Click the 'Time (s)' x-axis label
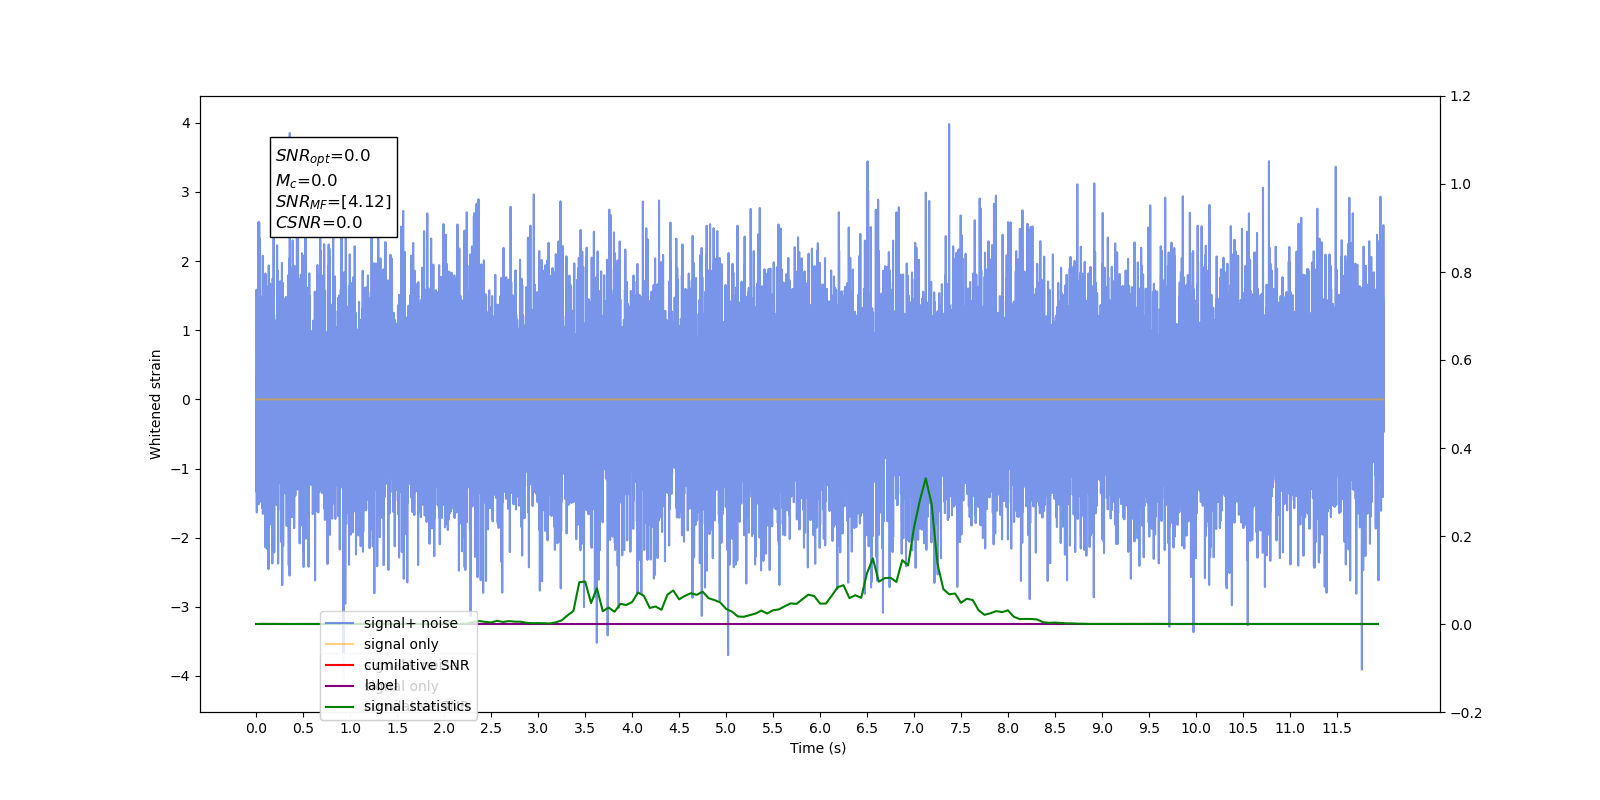Screen dimensions: 1600x800 coord(818,748)
